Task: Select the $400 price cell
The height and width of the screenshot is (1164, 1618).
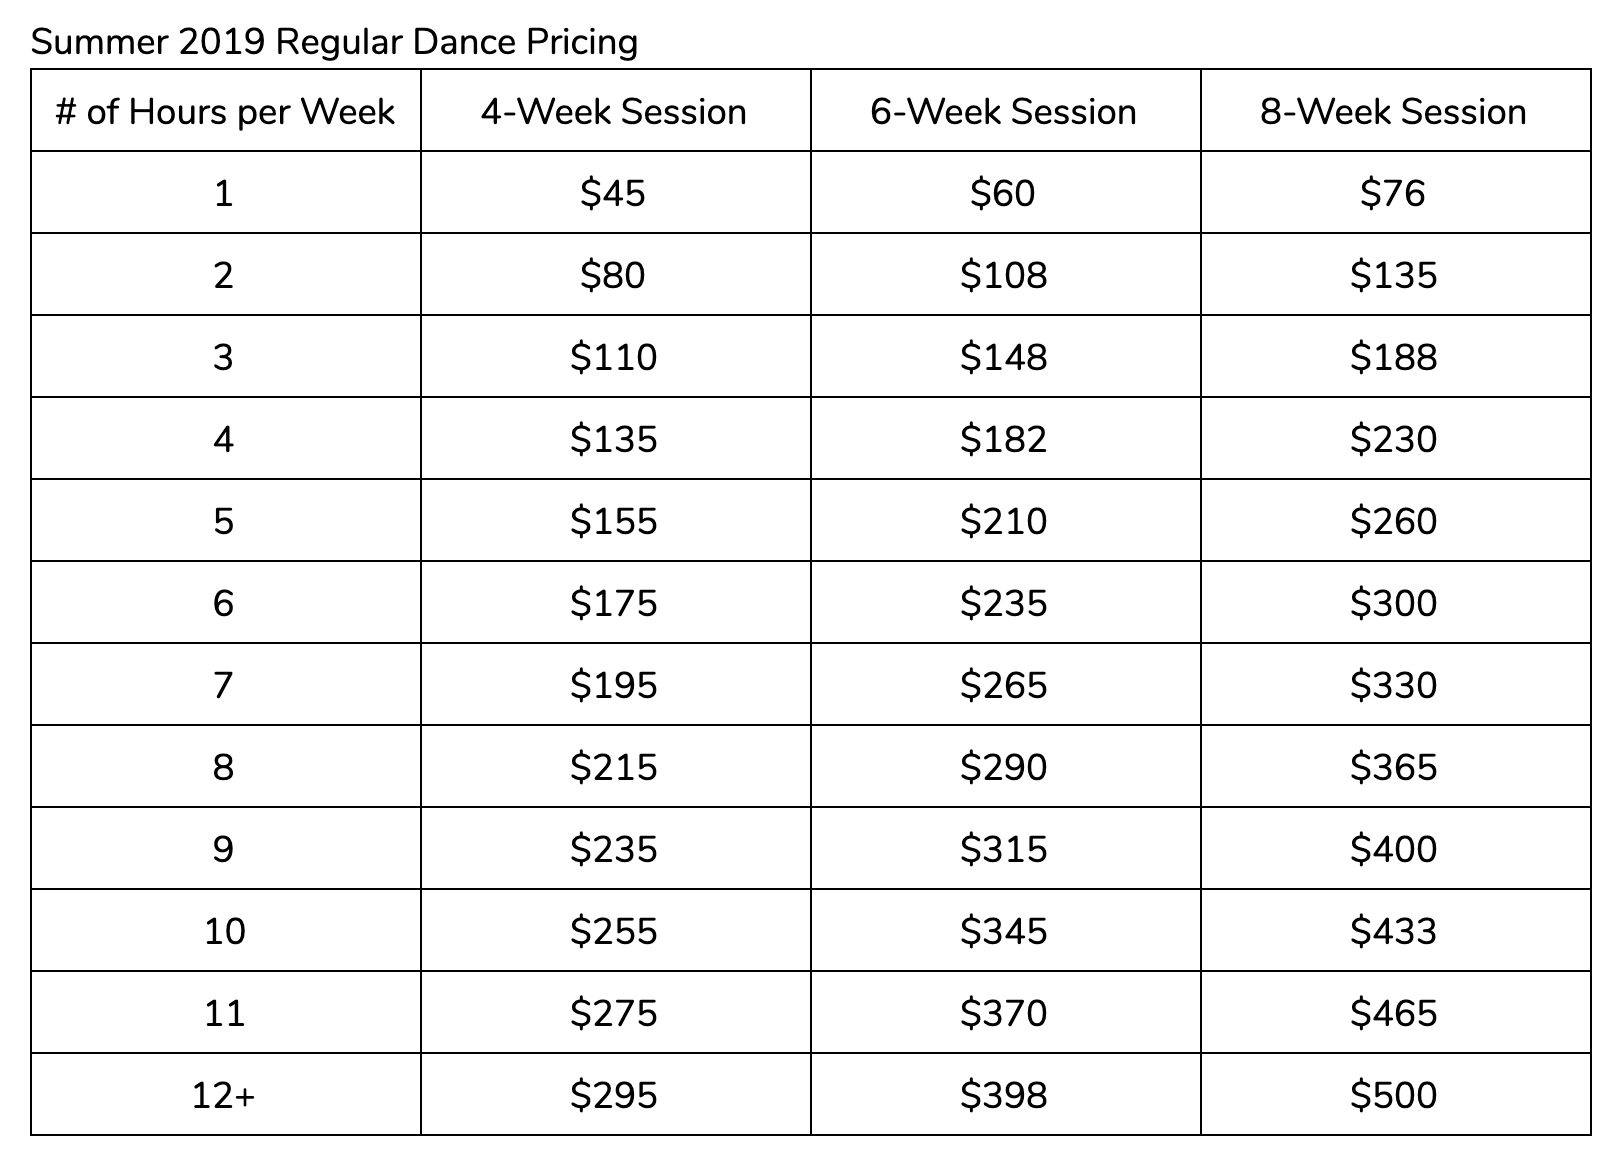Action: pyautogui.click(x=1395, y=849)
